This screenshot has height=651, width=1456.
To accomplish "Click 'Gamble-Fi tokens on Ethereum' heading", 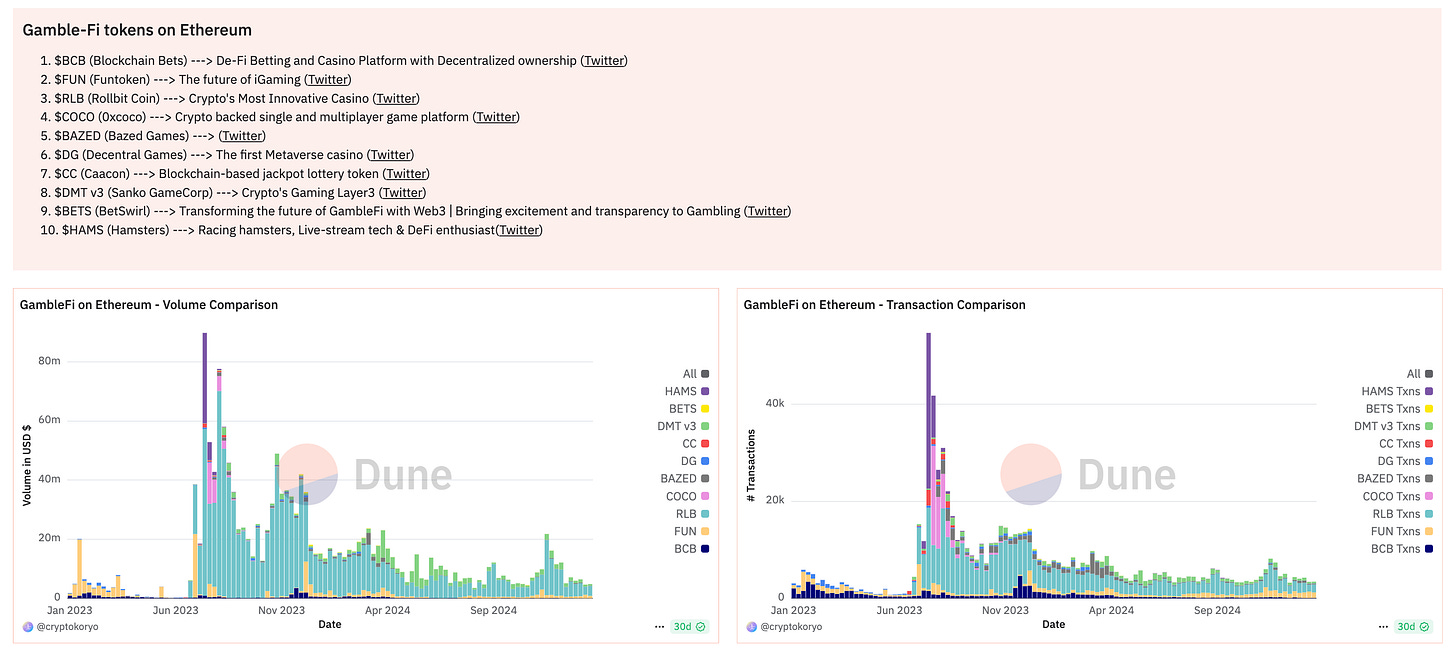I will point(137,30).
